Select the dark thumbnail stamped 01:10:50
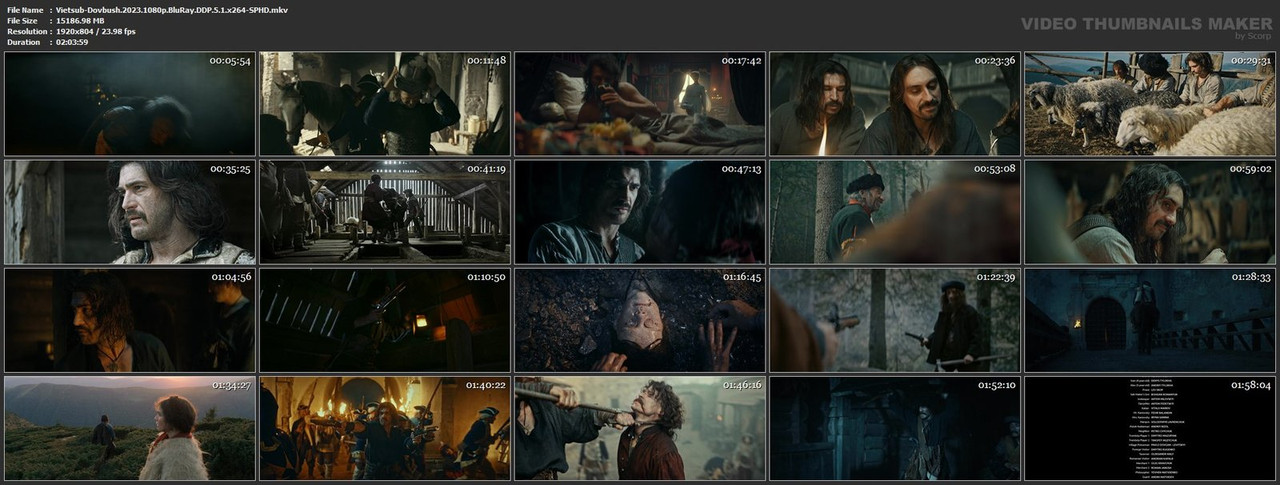 tap(385, 320)
